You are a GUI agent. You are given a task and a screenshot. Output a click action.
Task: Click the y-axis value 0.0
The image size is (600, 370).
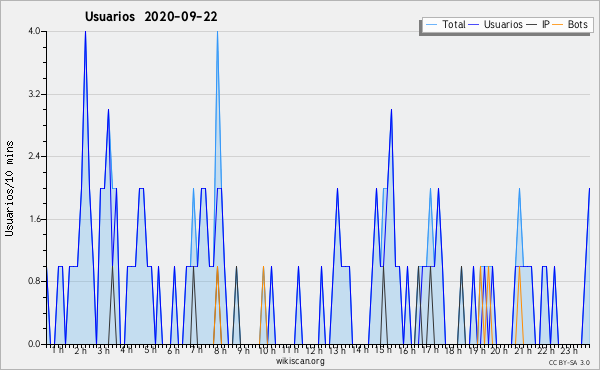[x=34, y=344]
